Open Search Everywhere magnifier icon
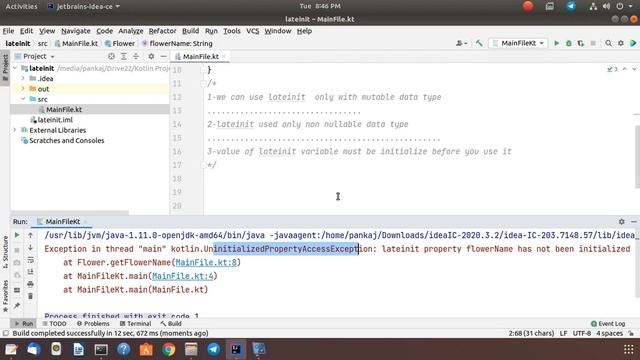This screenshot has width=640, height=360. [609, 43]
